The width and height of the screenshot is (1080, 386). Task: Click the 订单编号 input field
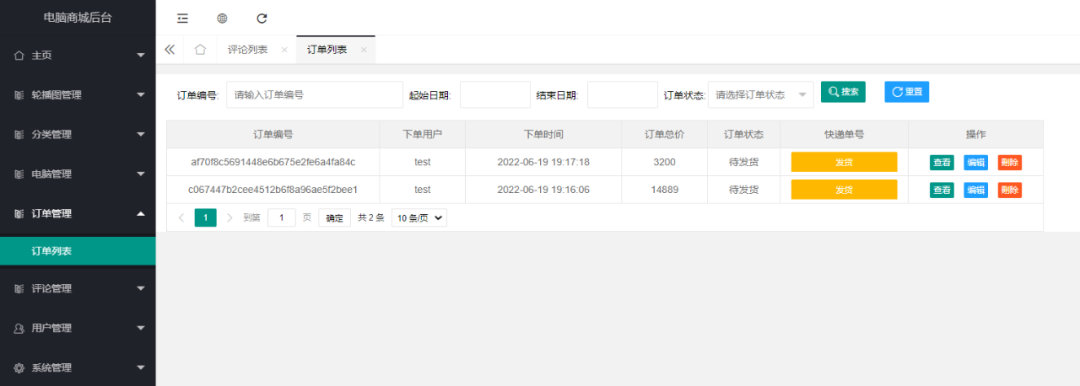point(314,94)
